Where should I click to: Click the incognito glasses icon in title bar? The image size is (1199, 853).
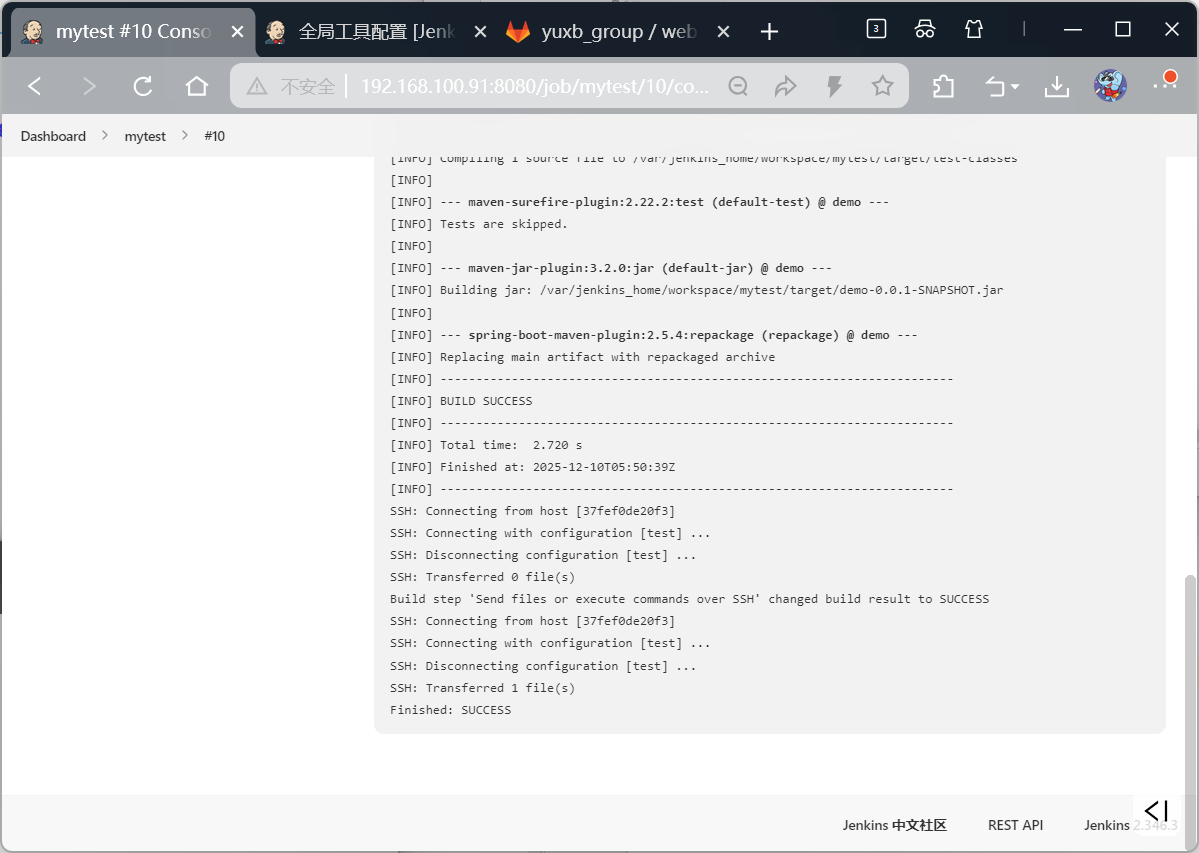coord(924,29)
